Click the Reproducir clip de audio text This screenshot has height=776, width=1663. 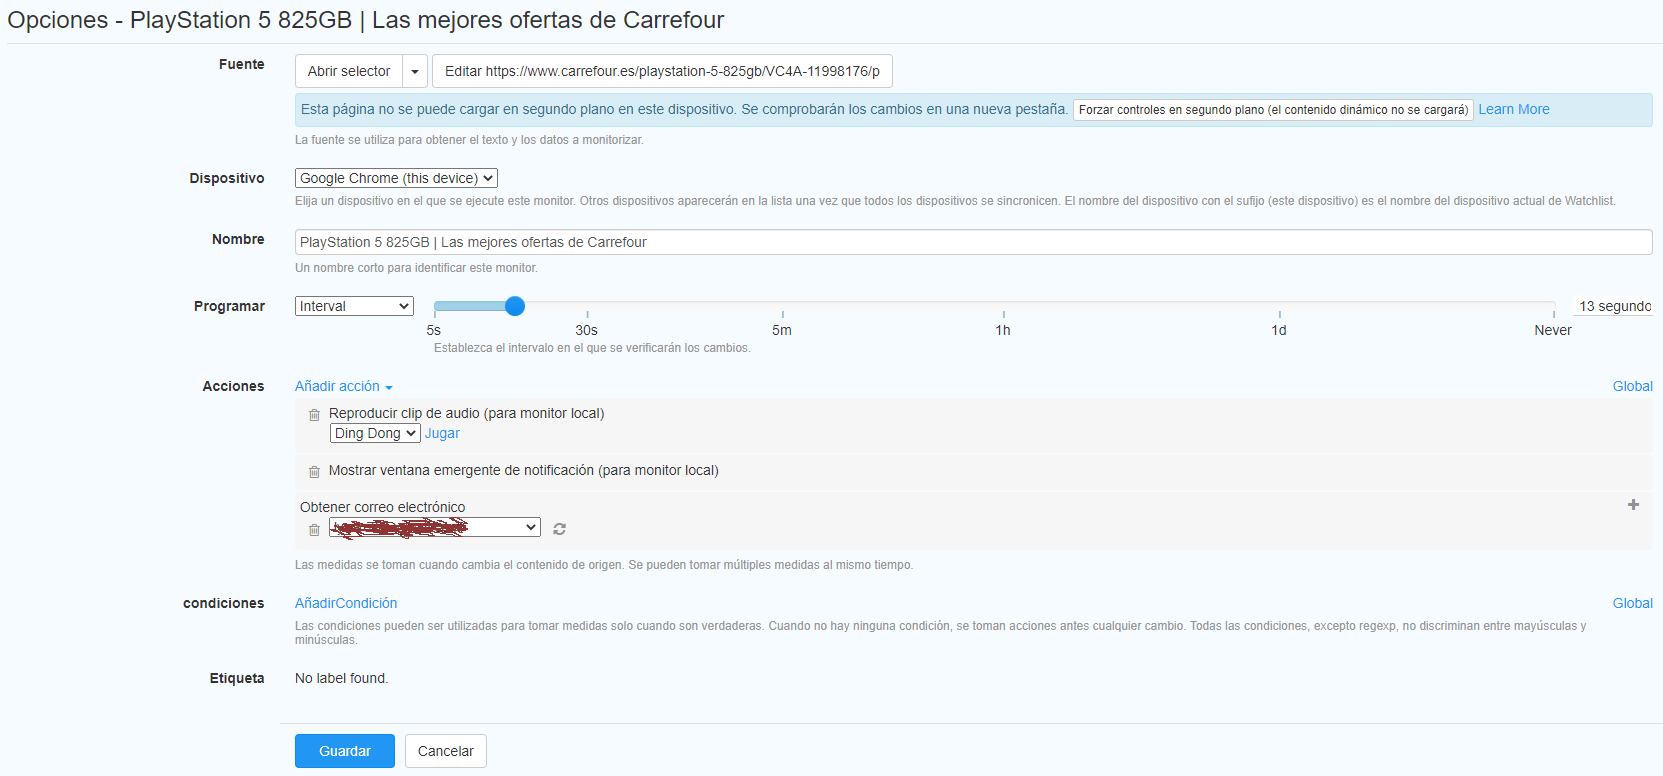466,413
